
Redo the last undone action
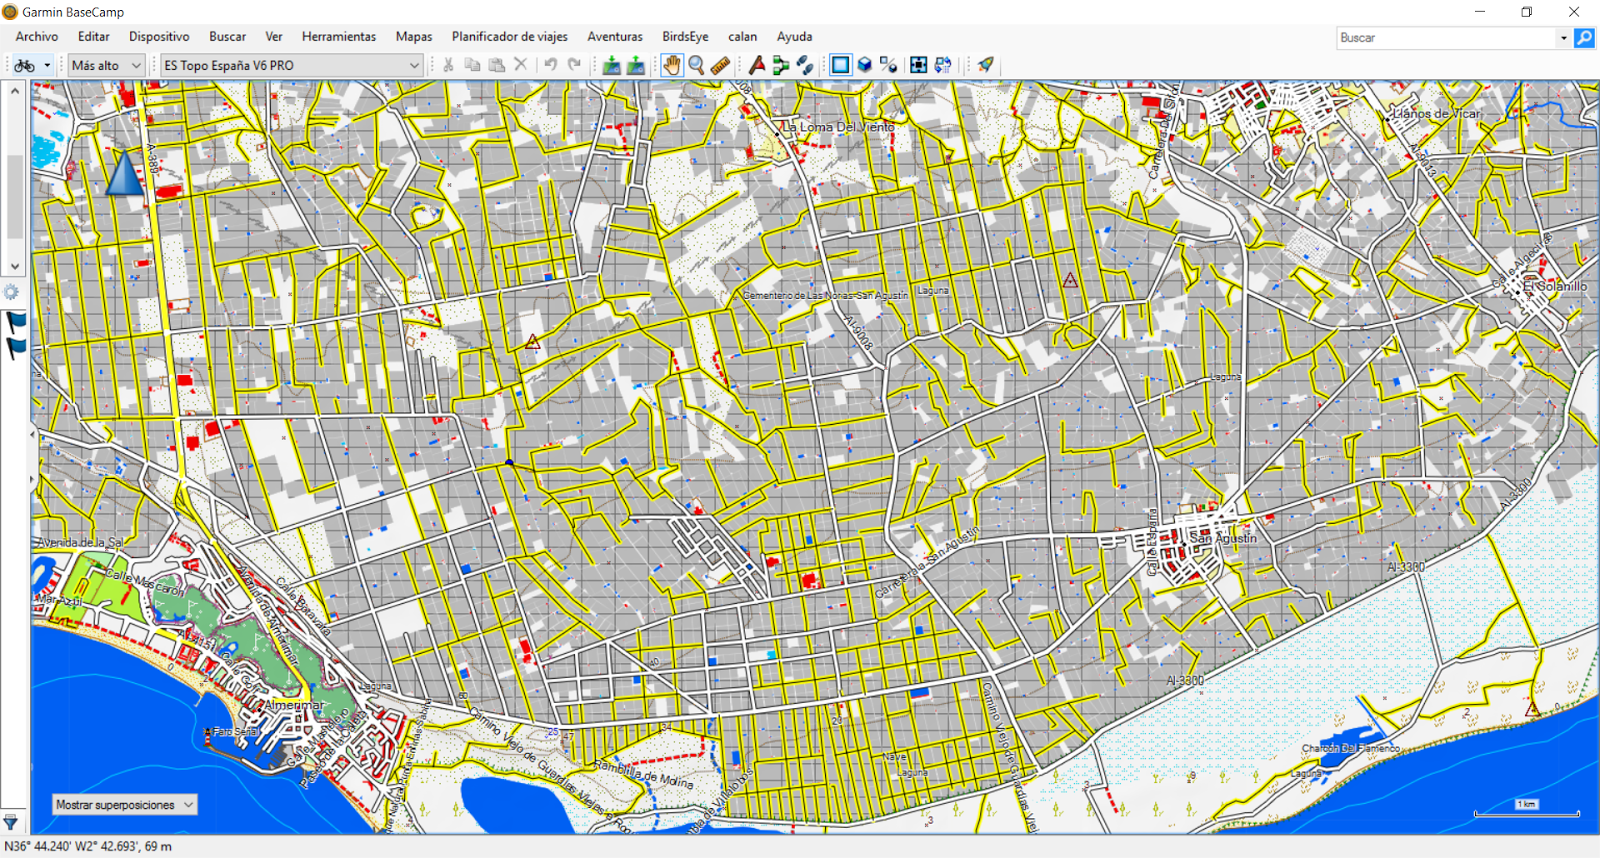click(x=575, y=65)
